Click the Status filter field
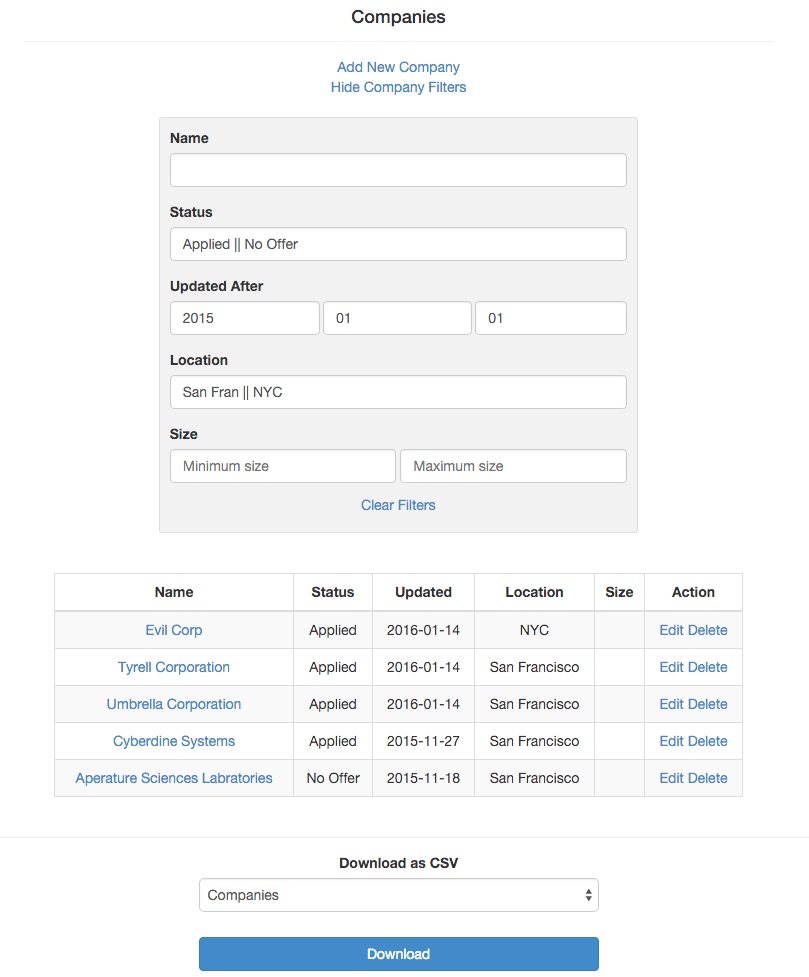Image resolution: width=809 pixels, height=977 pixels. pyautogui.click(x=398, y=244)
